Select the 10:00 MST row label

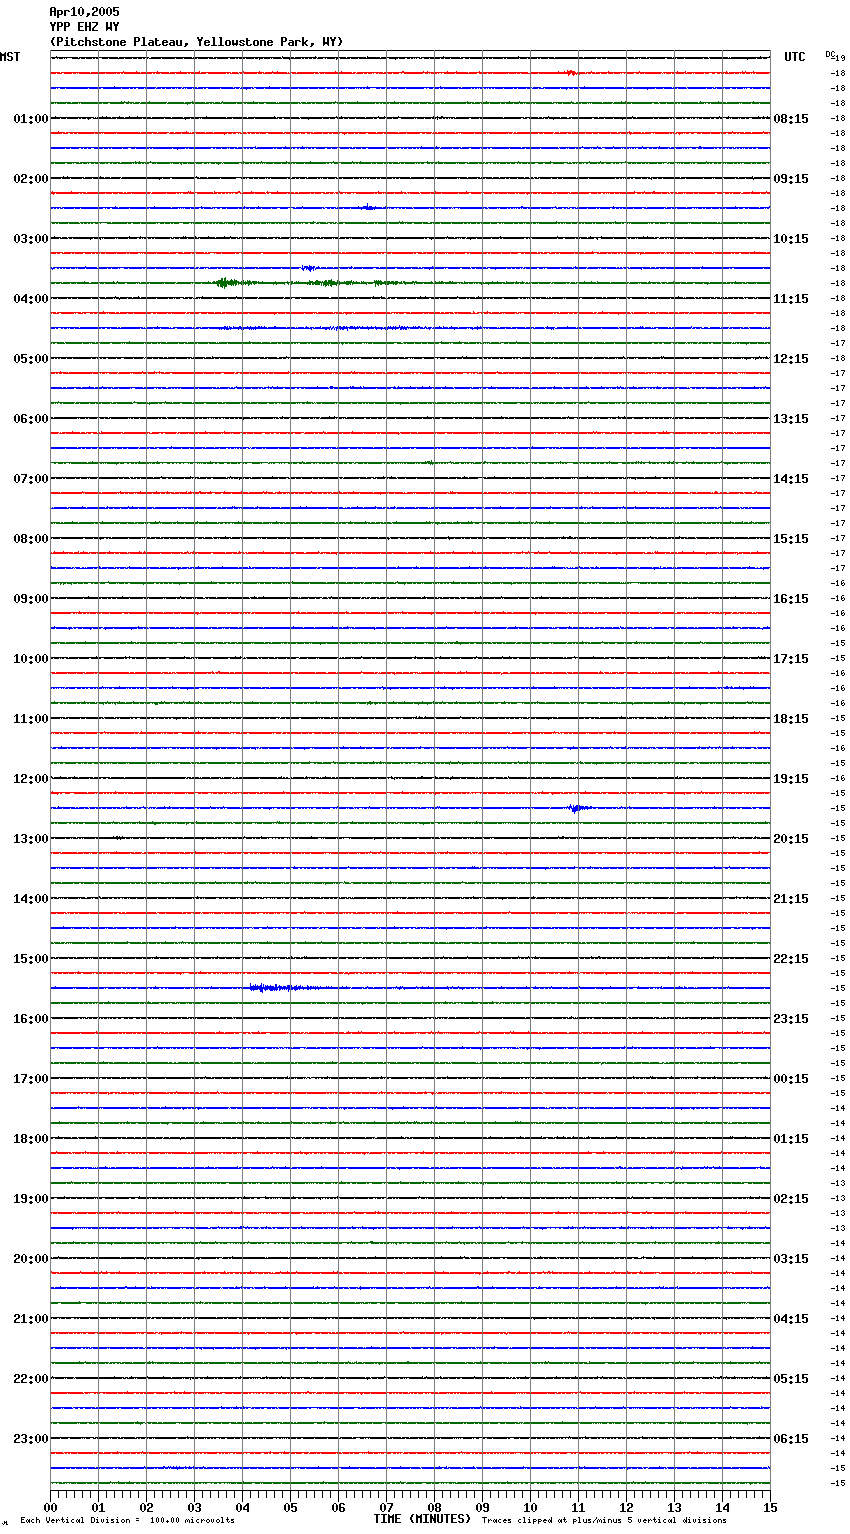coord(31,659)
